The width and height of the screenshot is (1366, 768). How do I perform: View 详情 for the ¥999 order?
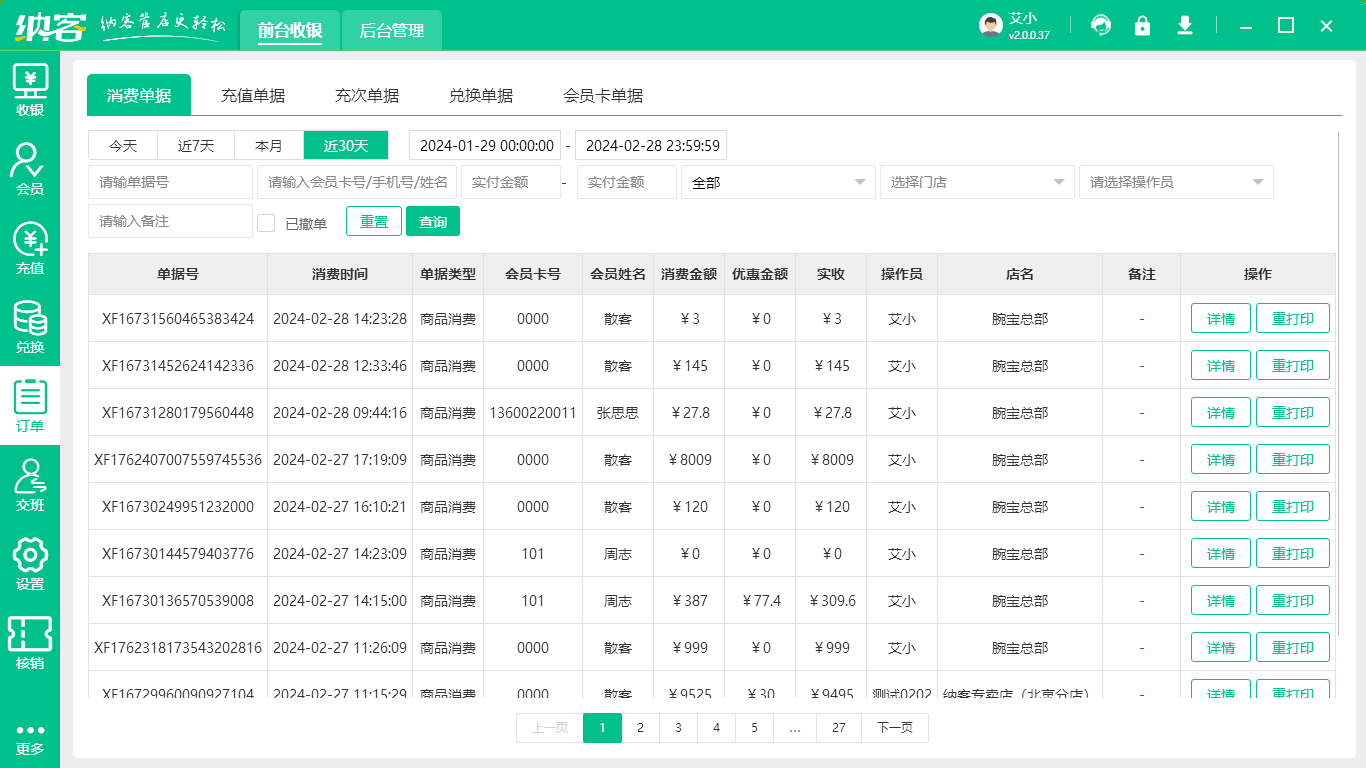pos(1221,648)
